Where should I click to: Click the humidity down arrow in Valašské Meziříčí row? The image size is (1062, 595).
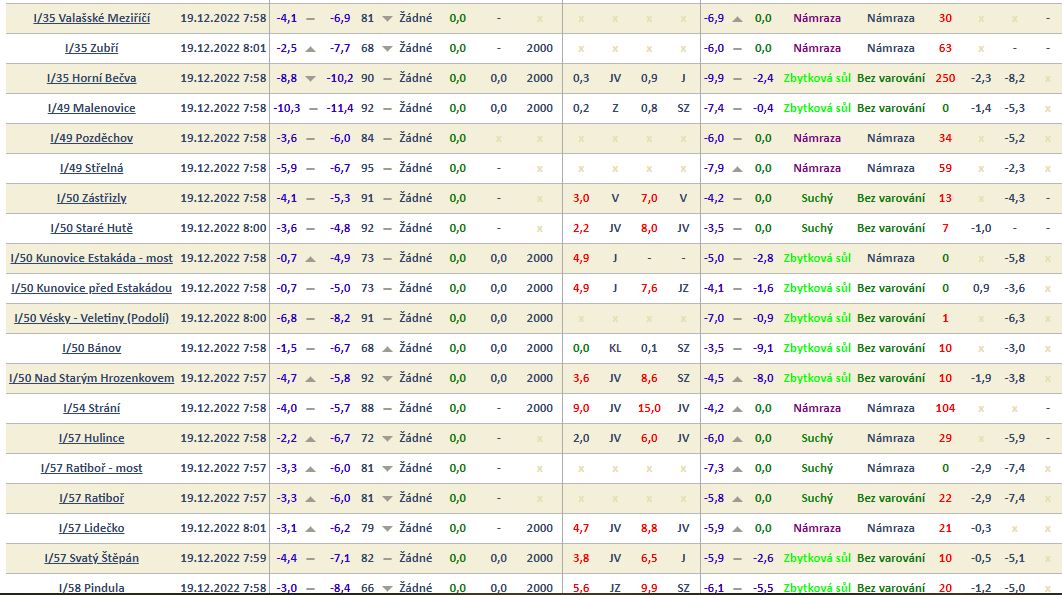coord(386,18)
